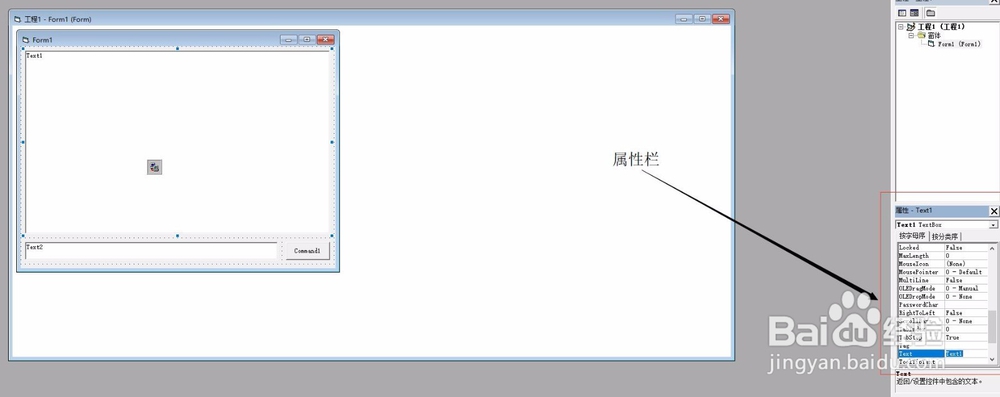The image size is (1000, 397).
Task: Select the Text2 textbox on Form1
Action: tap(151, 250)
